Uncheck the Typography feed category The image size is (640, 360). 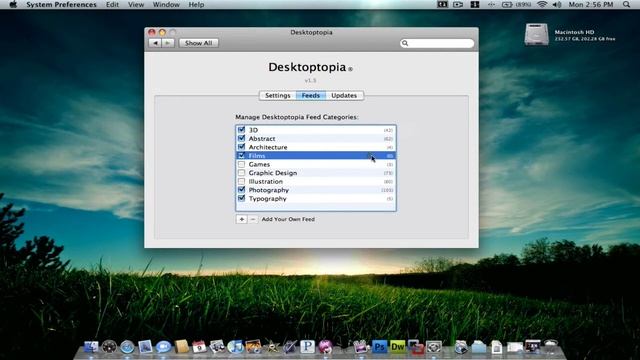coord(241,198)
